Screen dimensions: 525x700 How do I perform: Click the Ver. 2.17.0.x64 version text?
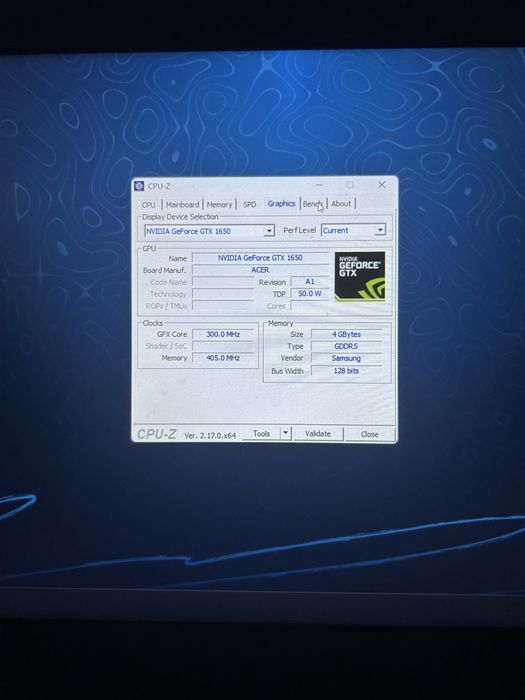[x=210, y=435]
